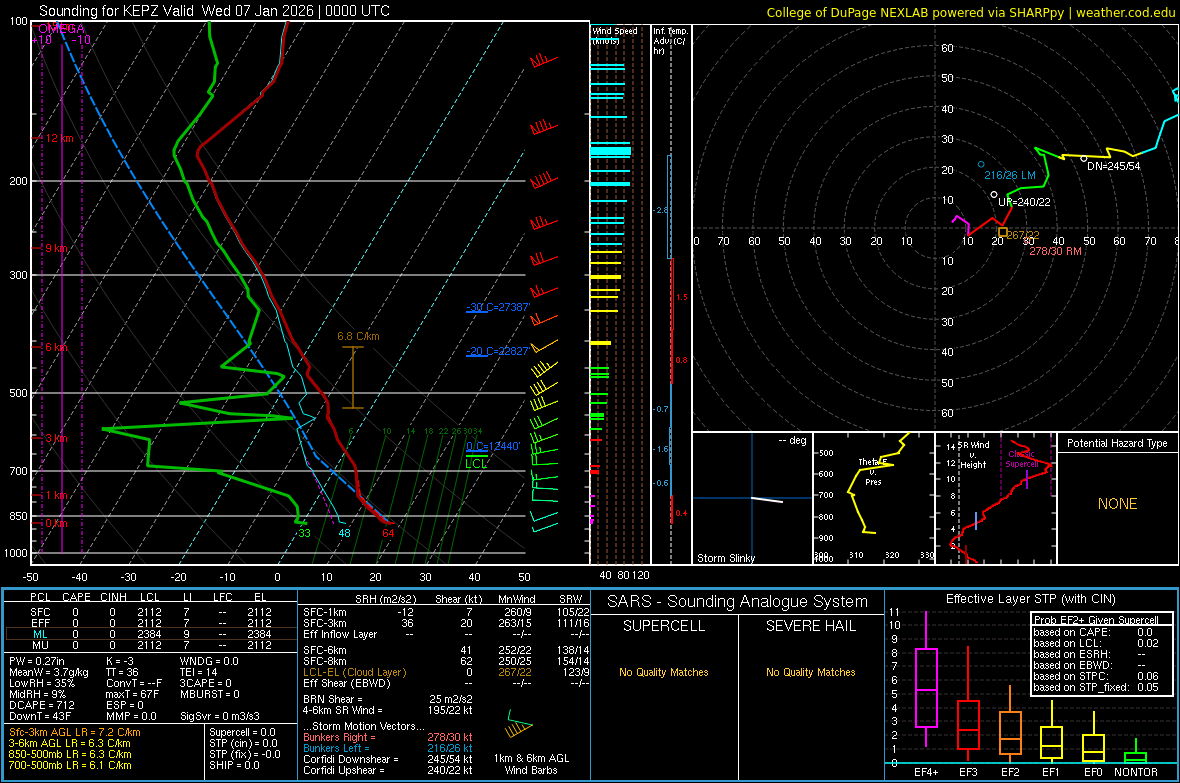Click "SARS - Sounding Analogue System" heading
The width and height of the screenshot is (1180, 783).
[737, 602]
